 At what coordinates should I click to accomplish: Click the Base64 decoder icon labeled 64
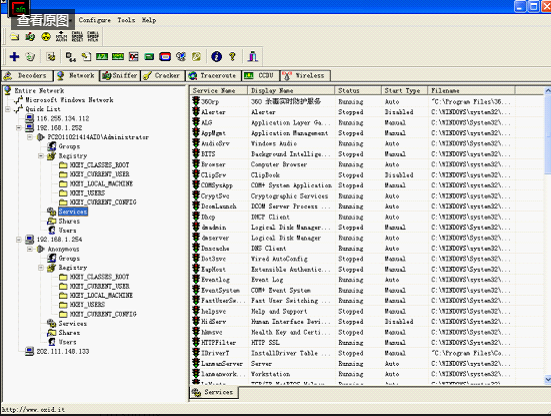tap(71, 57)
